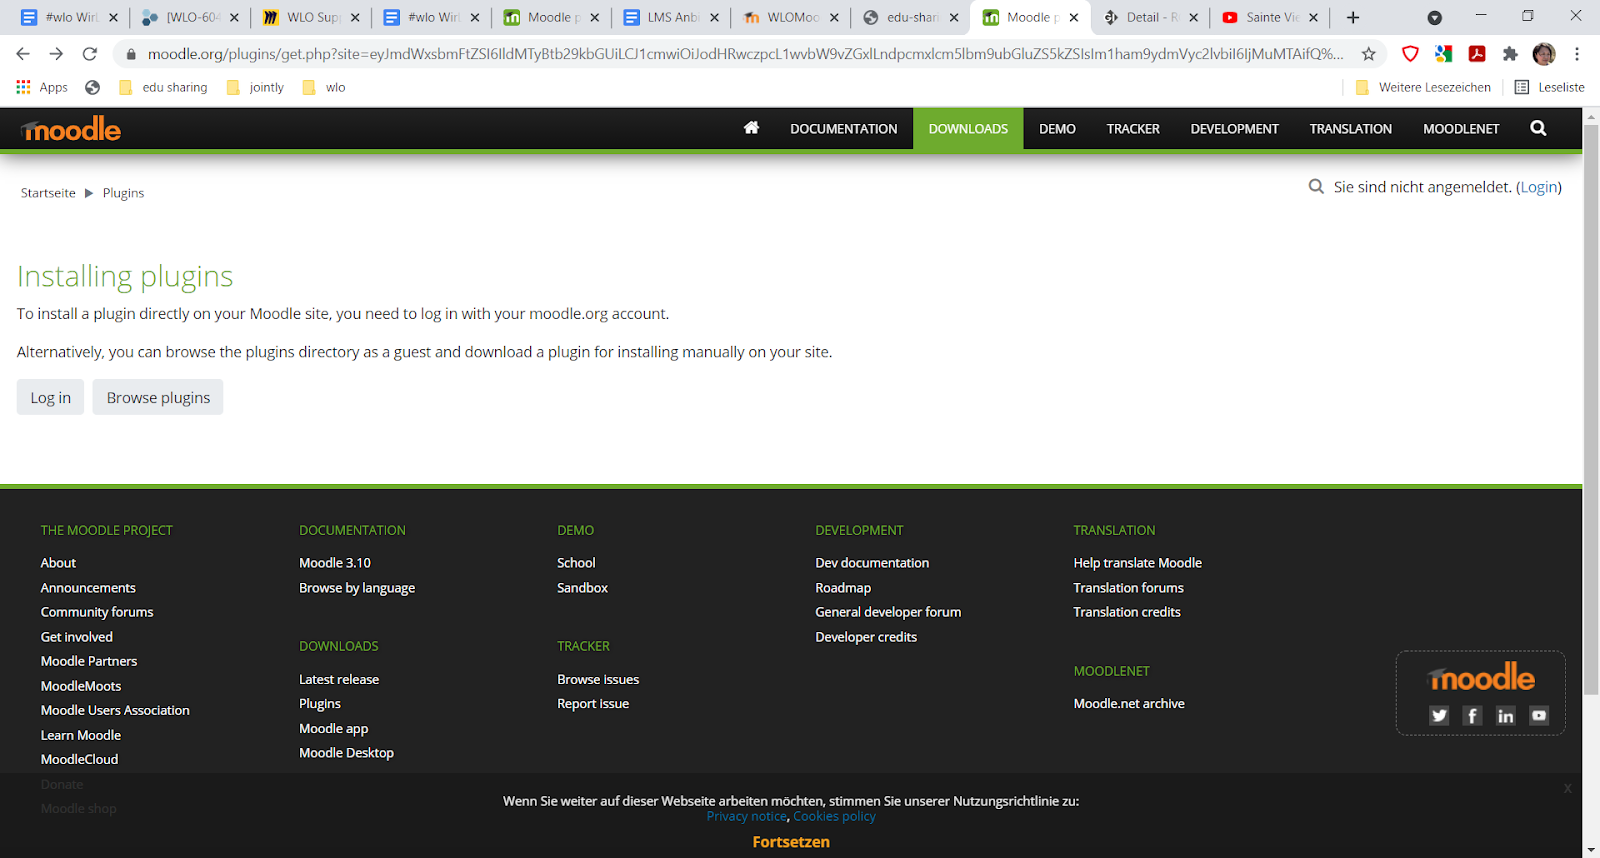Open Startseite breadcrumb link
The height and width of the screenshot is (858, 1600).
pos(48,193)
